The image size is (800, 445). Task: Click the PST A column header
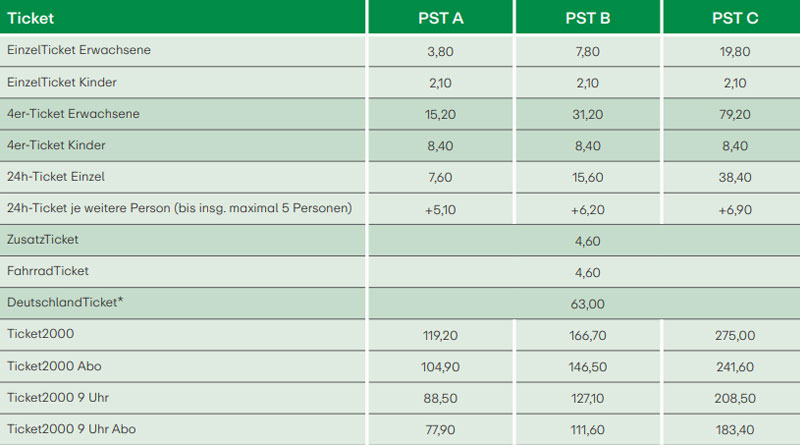(x=440, y=18)
